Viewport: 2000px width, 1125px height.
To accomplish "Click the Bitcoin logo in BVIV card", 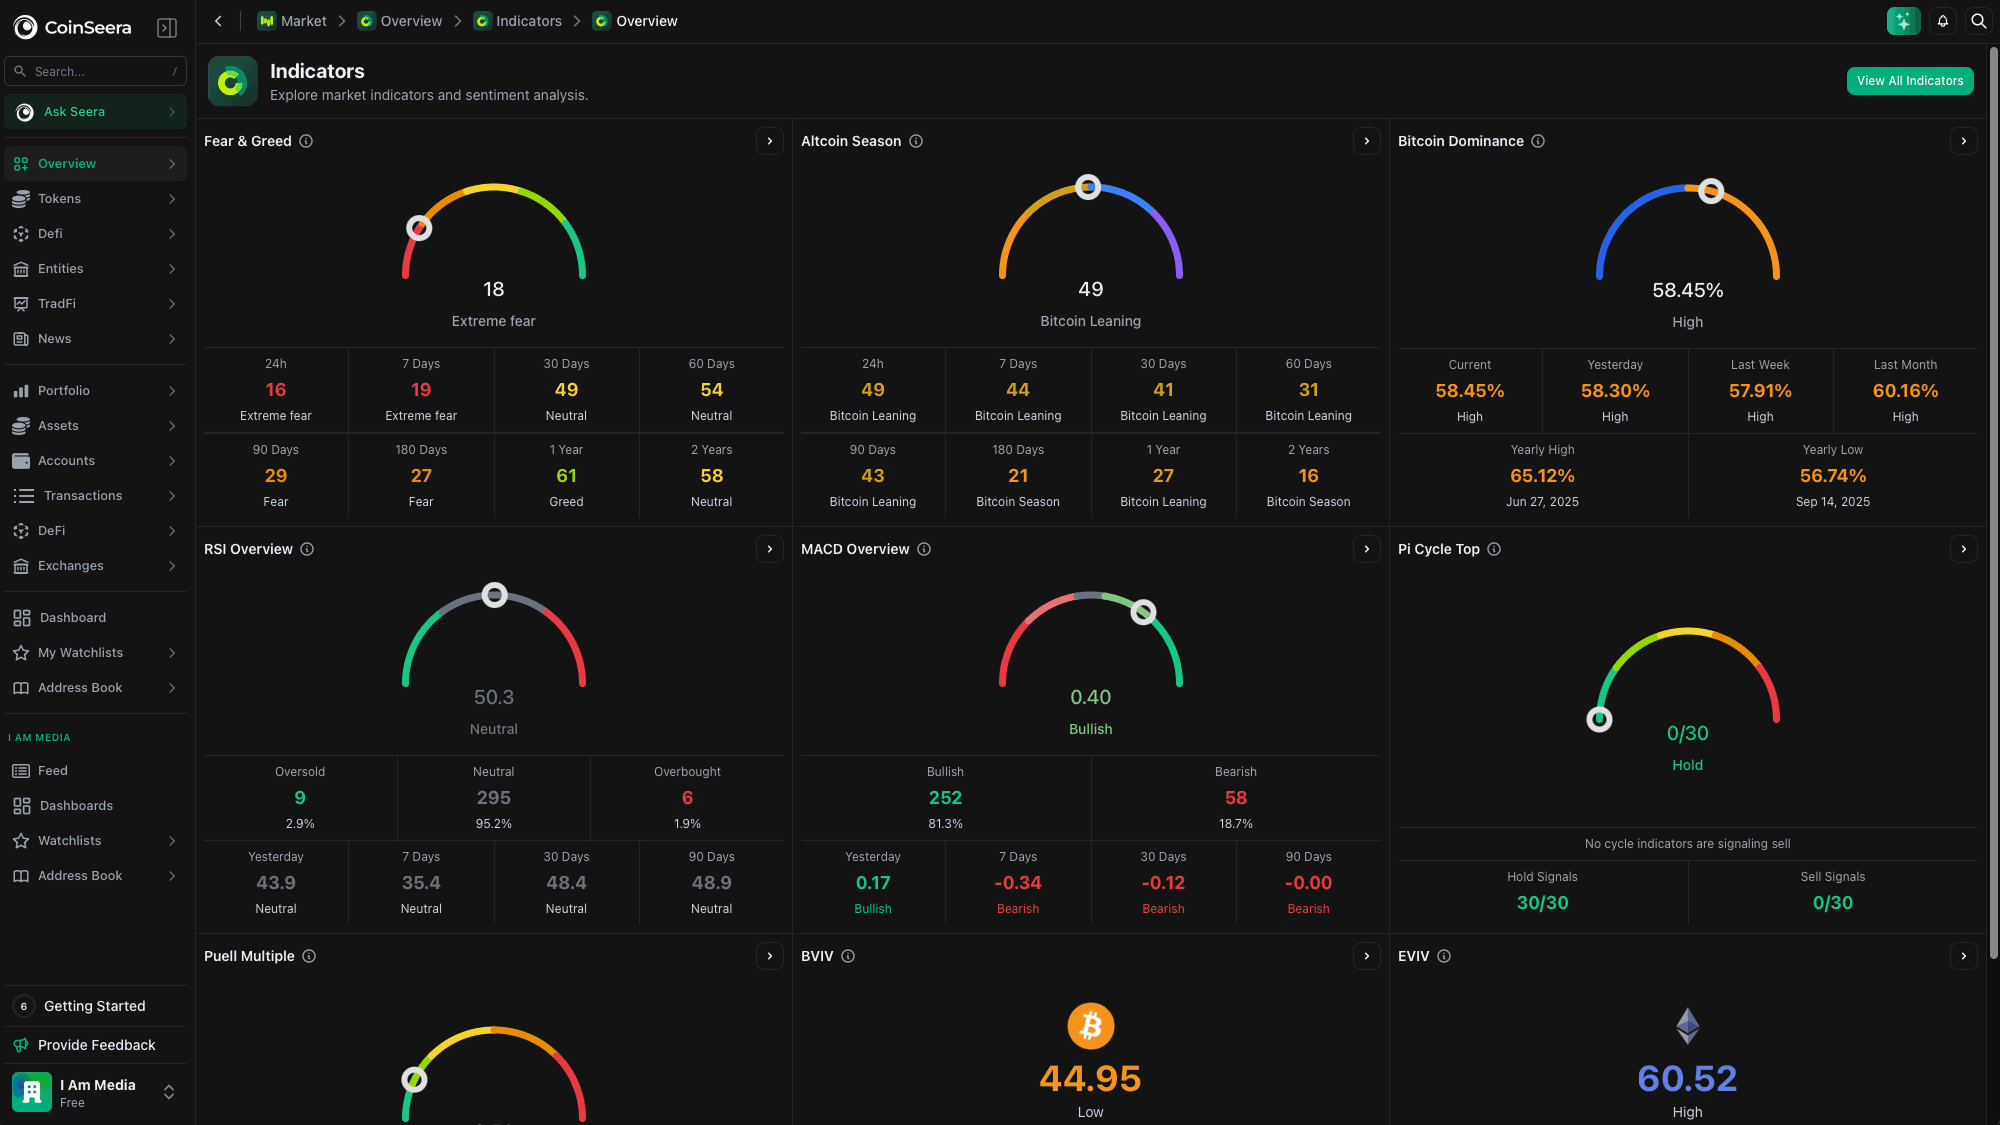I will (1090, 1026).
